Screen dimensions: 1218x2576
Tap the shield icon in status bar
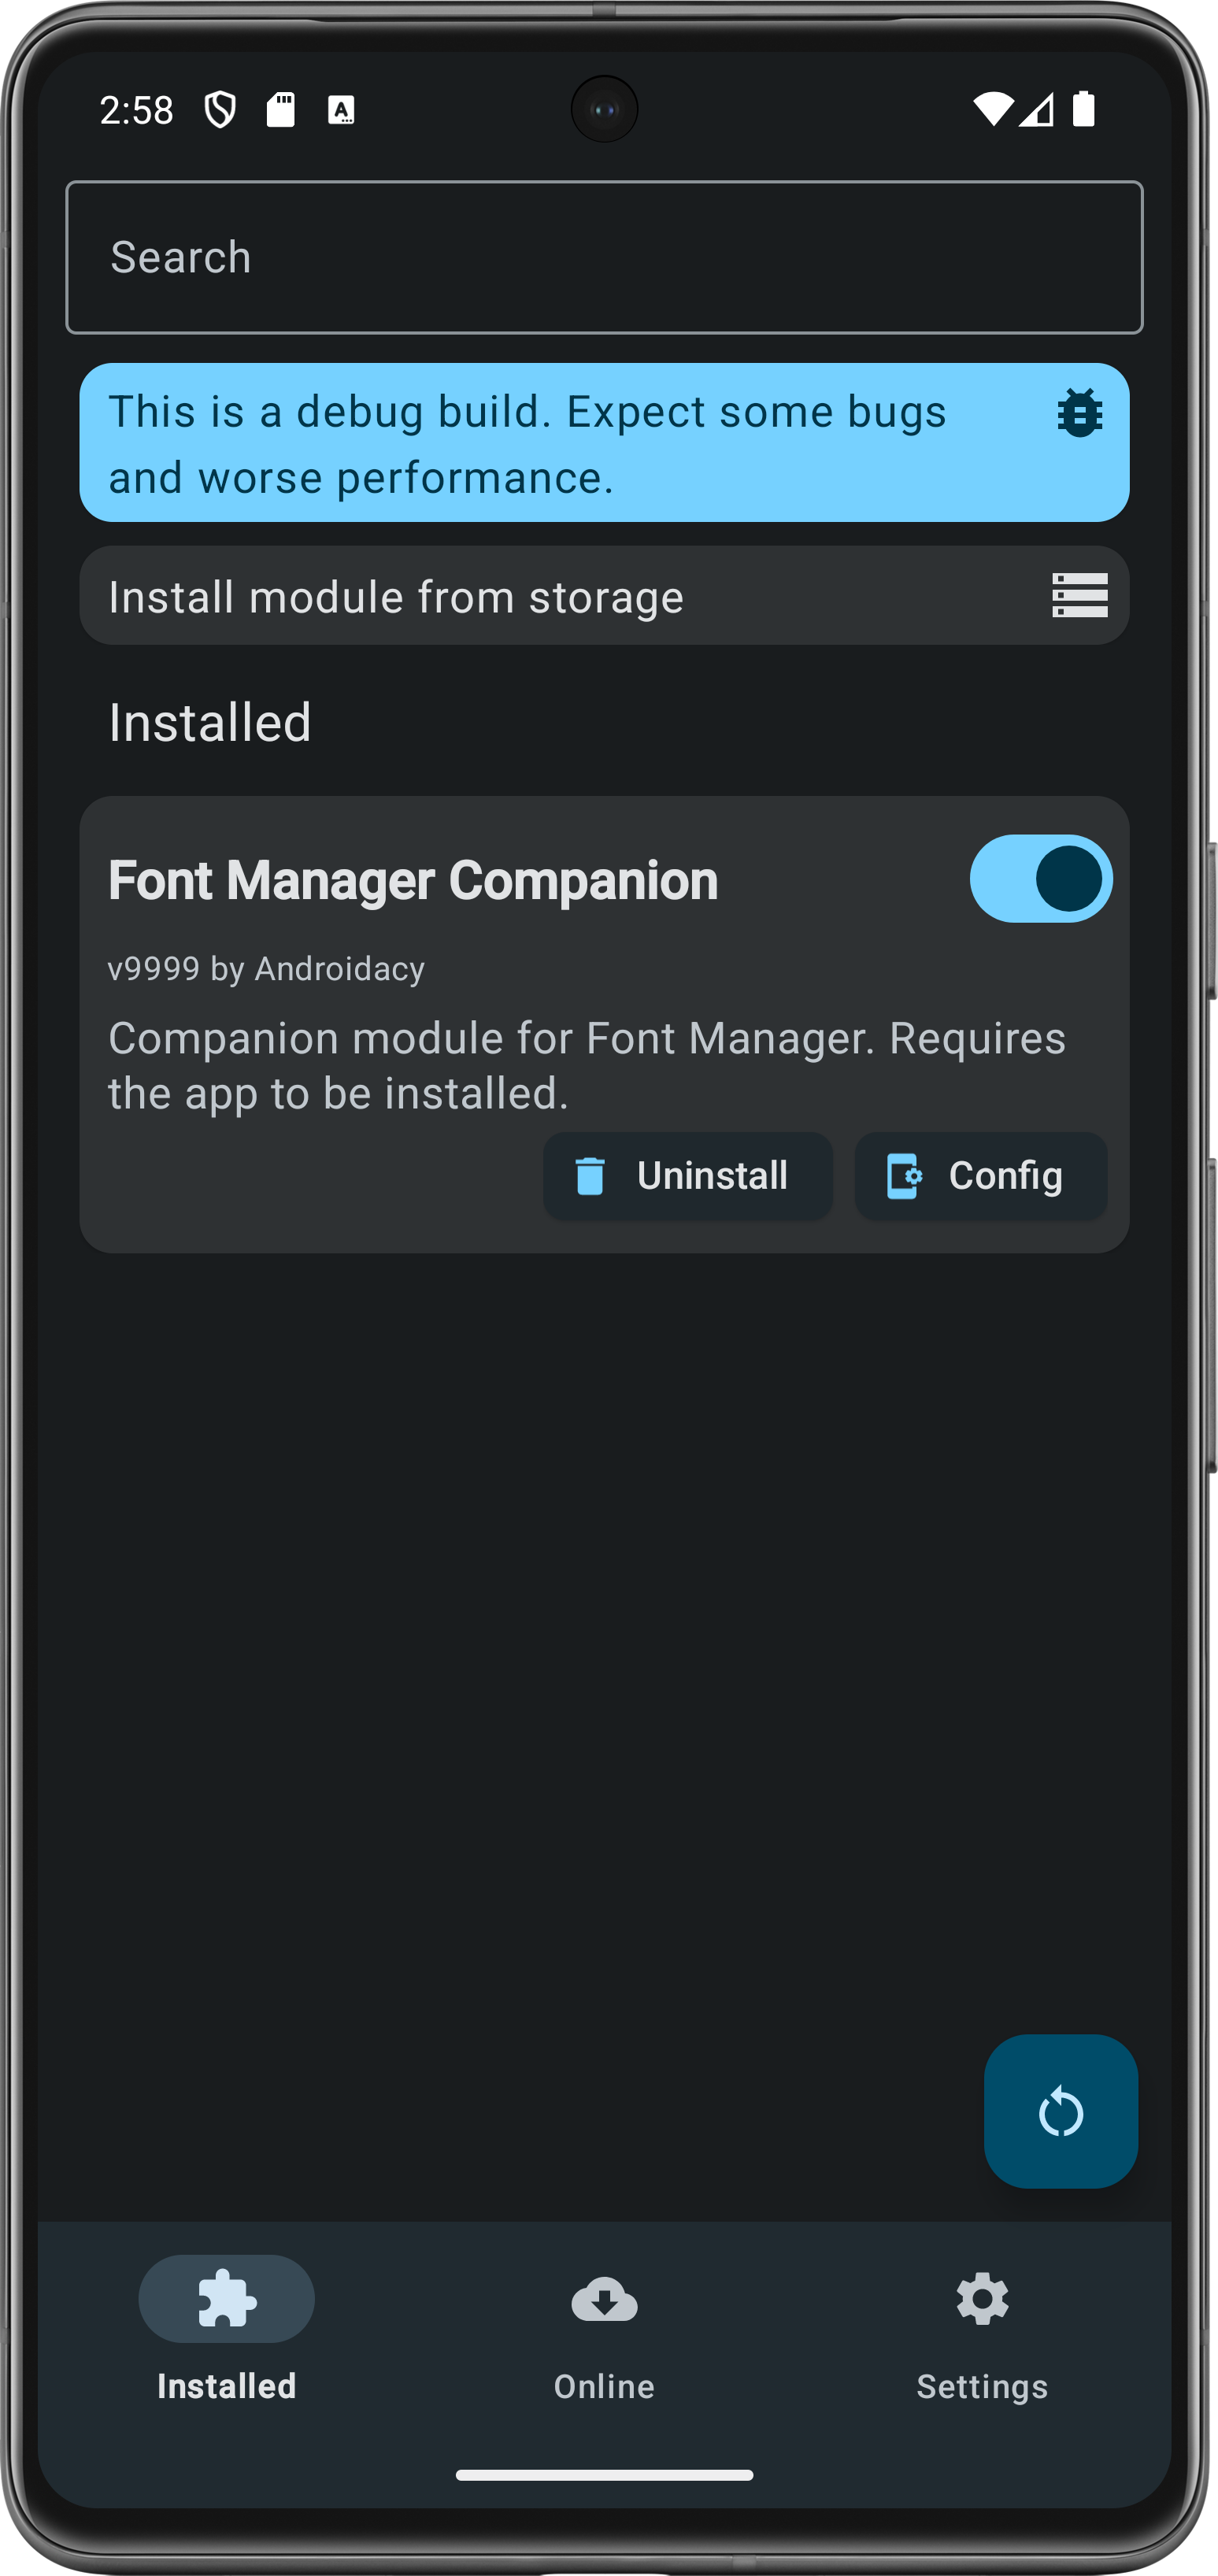tap(220, 109)
